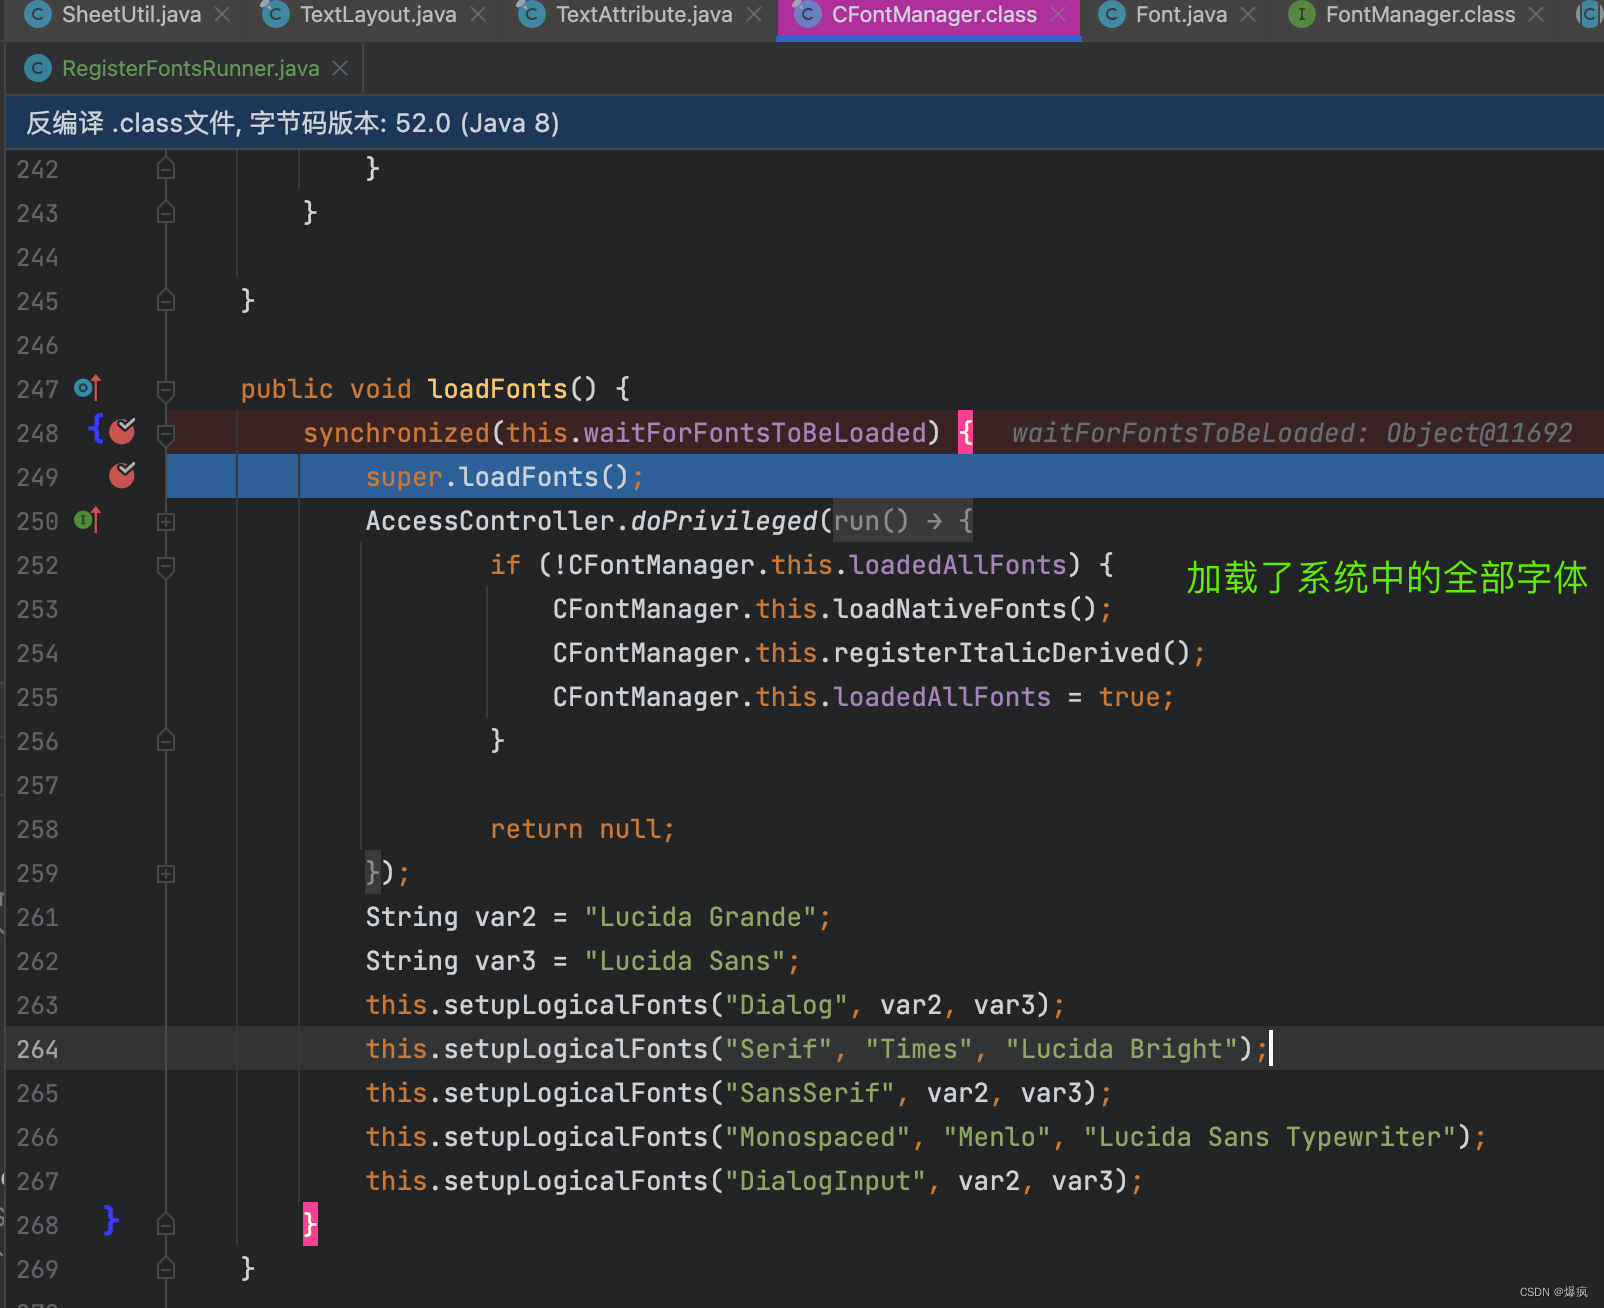Screen dimensions: 1604x1308
Task: Click the implements marker on line 250
Action: [x=88, y=520]
